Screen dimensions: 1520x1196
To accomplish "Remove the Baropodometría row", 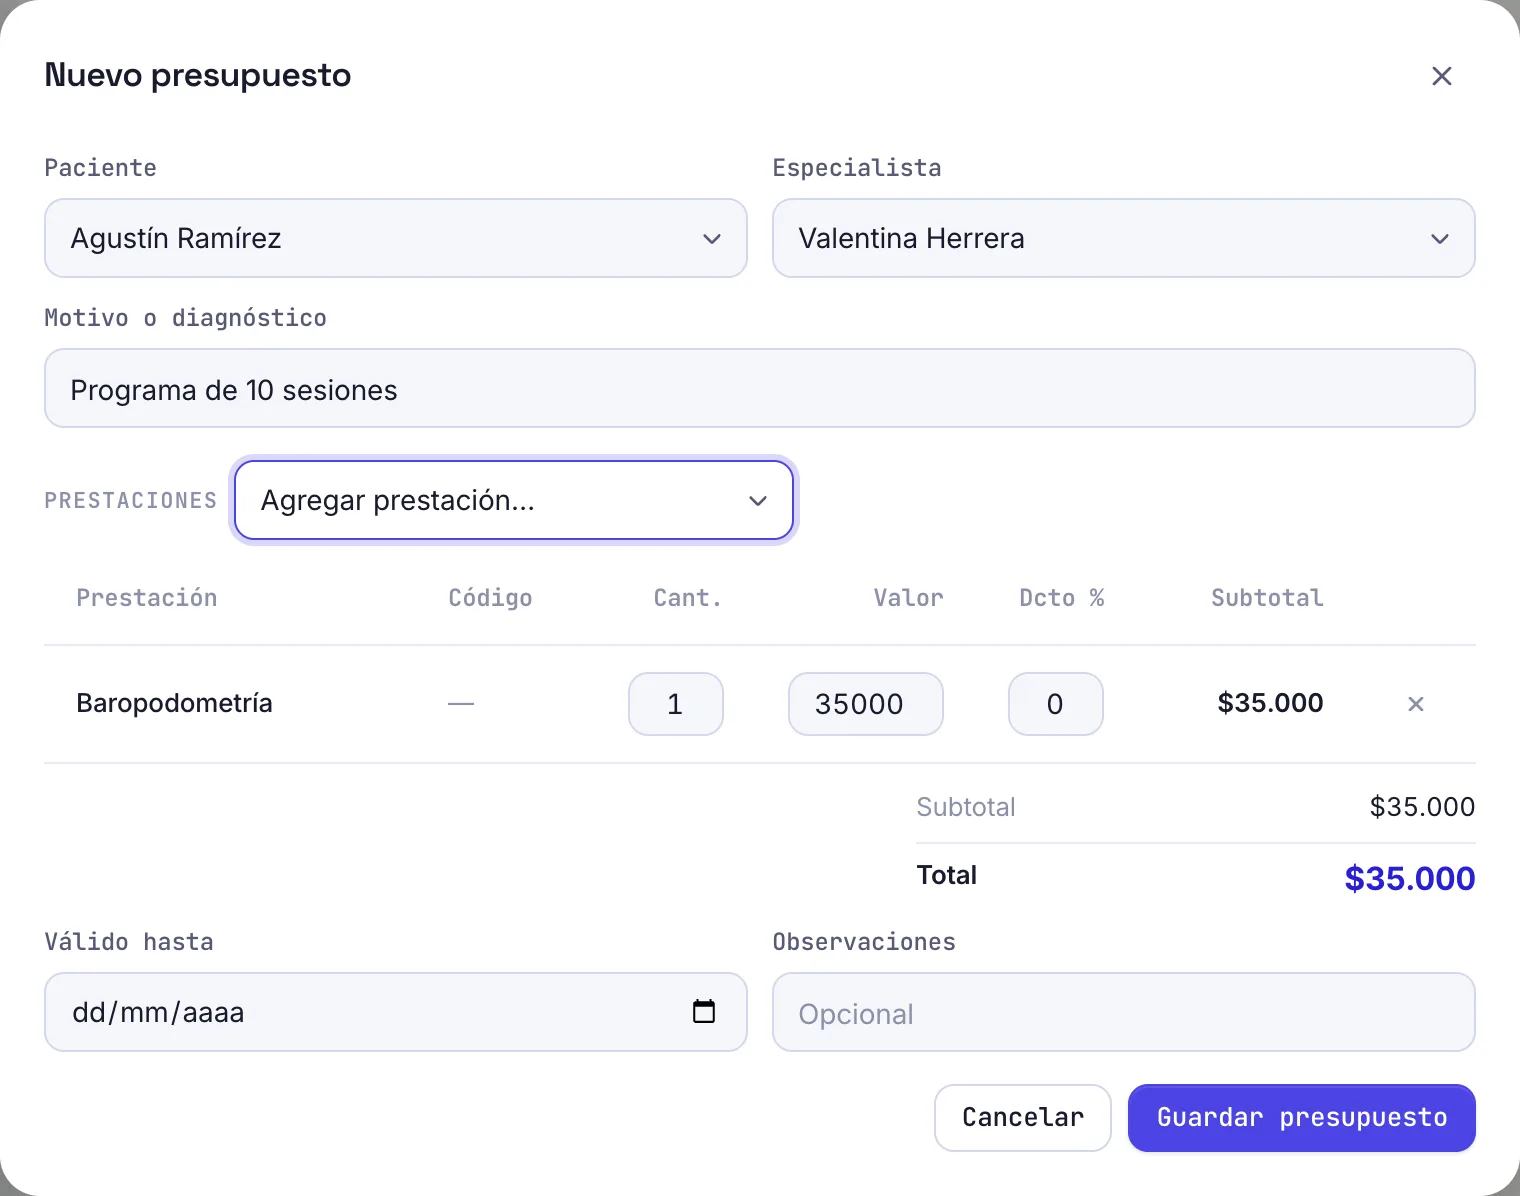I will tap(1415, 704).
